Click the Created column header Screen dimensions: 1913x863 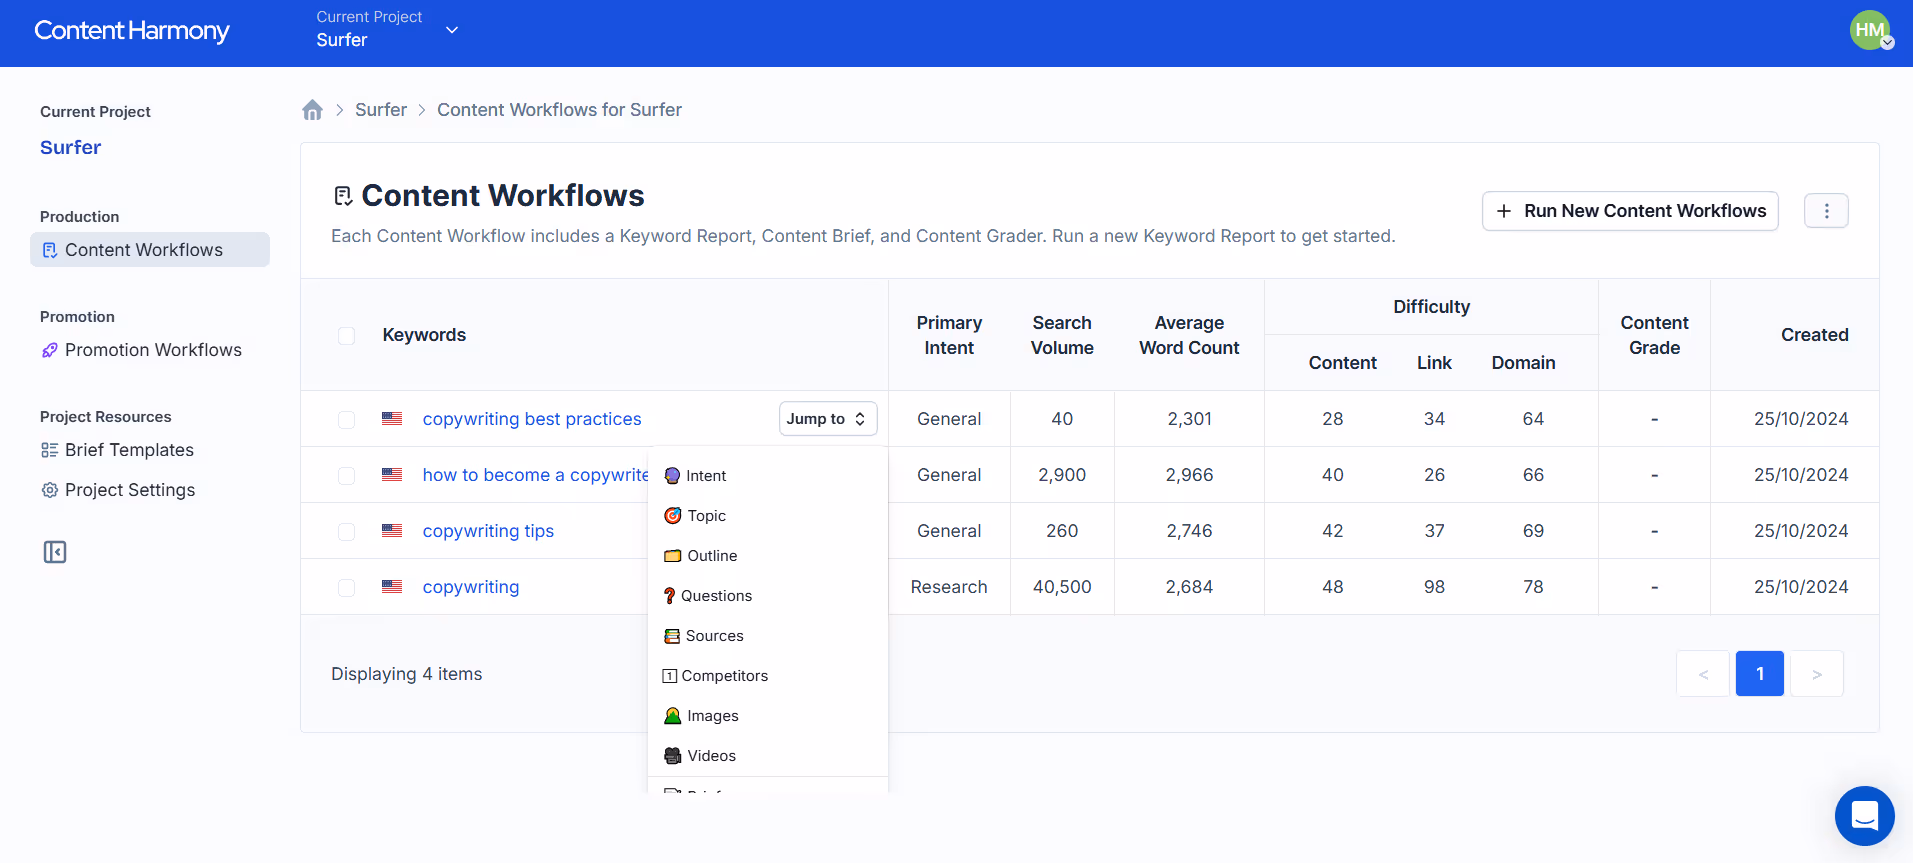point(1814,335)
